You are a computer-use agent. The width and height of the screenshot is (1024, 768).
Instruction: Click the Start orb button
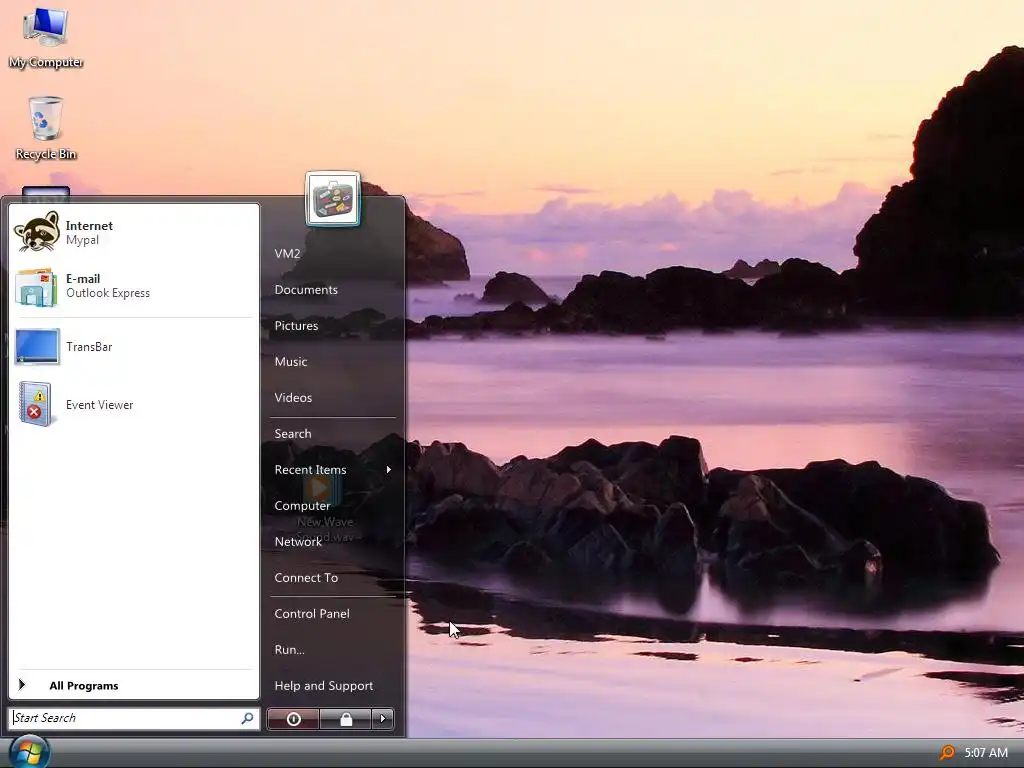[x=29, y=752]
